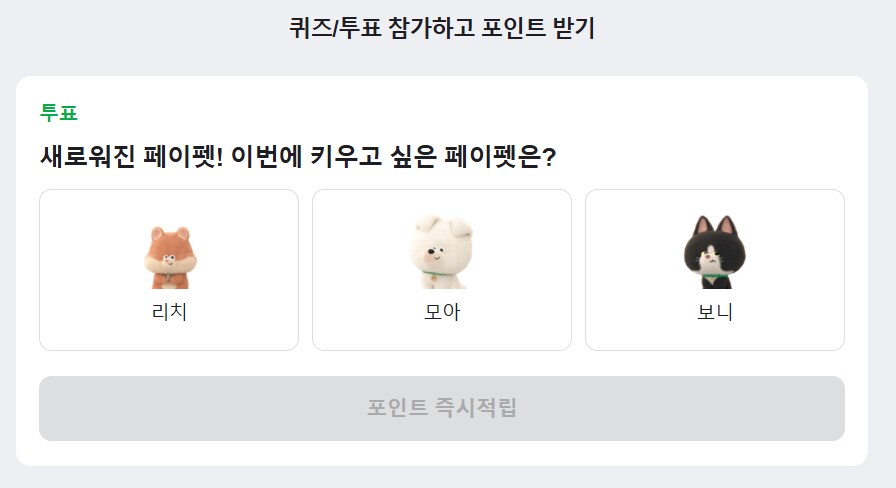
Task: Click the black cat 보니 image
Action: [714, 252]
